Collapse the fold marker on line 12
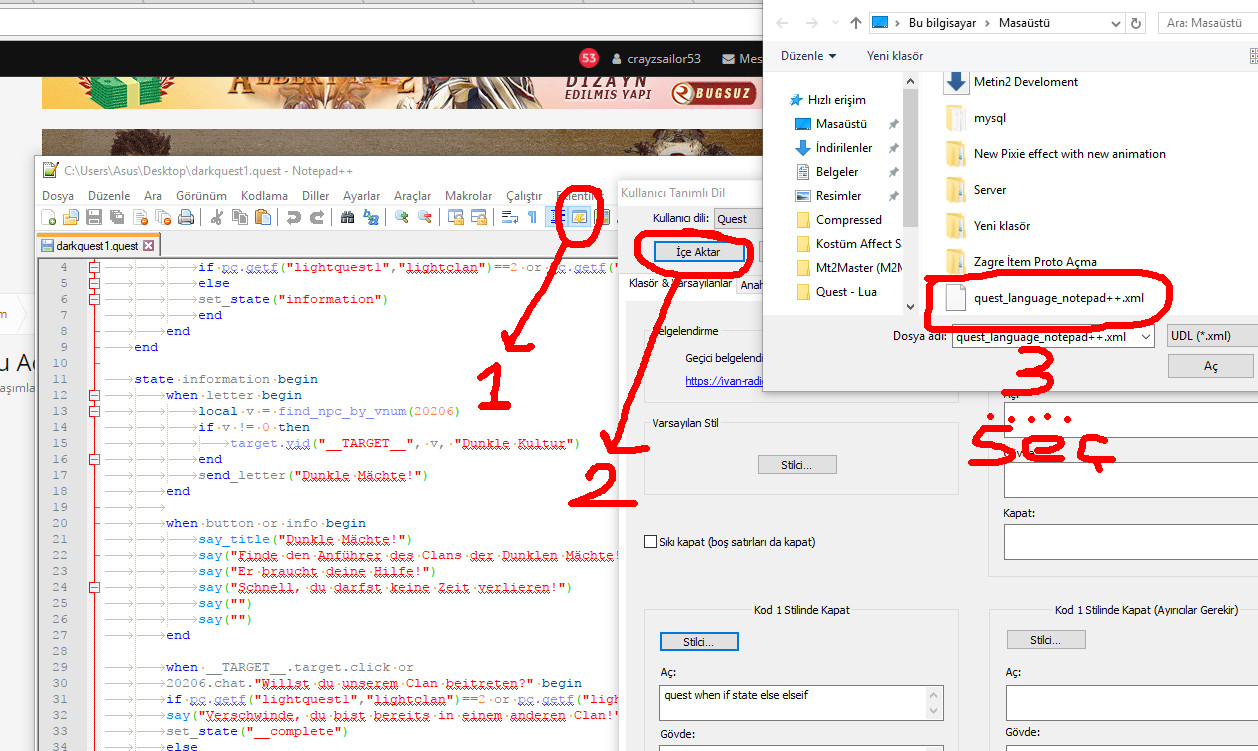 click(94, 395)
